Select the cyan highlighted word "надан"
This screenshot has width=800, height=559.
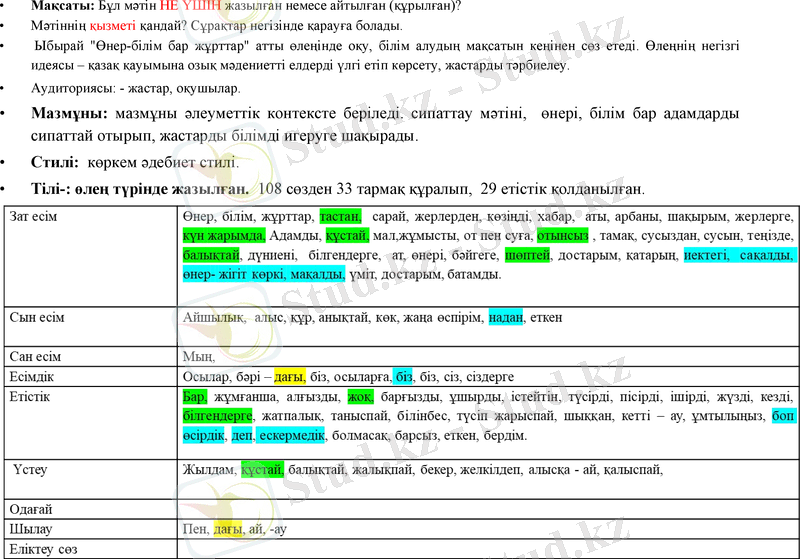pos(506,317)
